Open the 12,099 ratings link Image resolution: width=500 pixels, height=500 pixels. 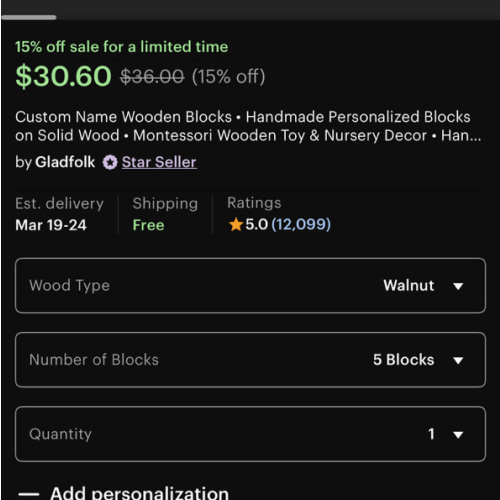coord(301,224)
